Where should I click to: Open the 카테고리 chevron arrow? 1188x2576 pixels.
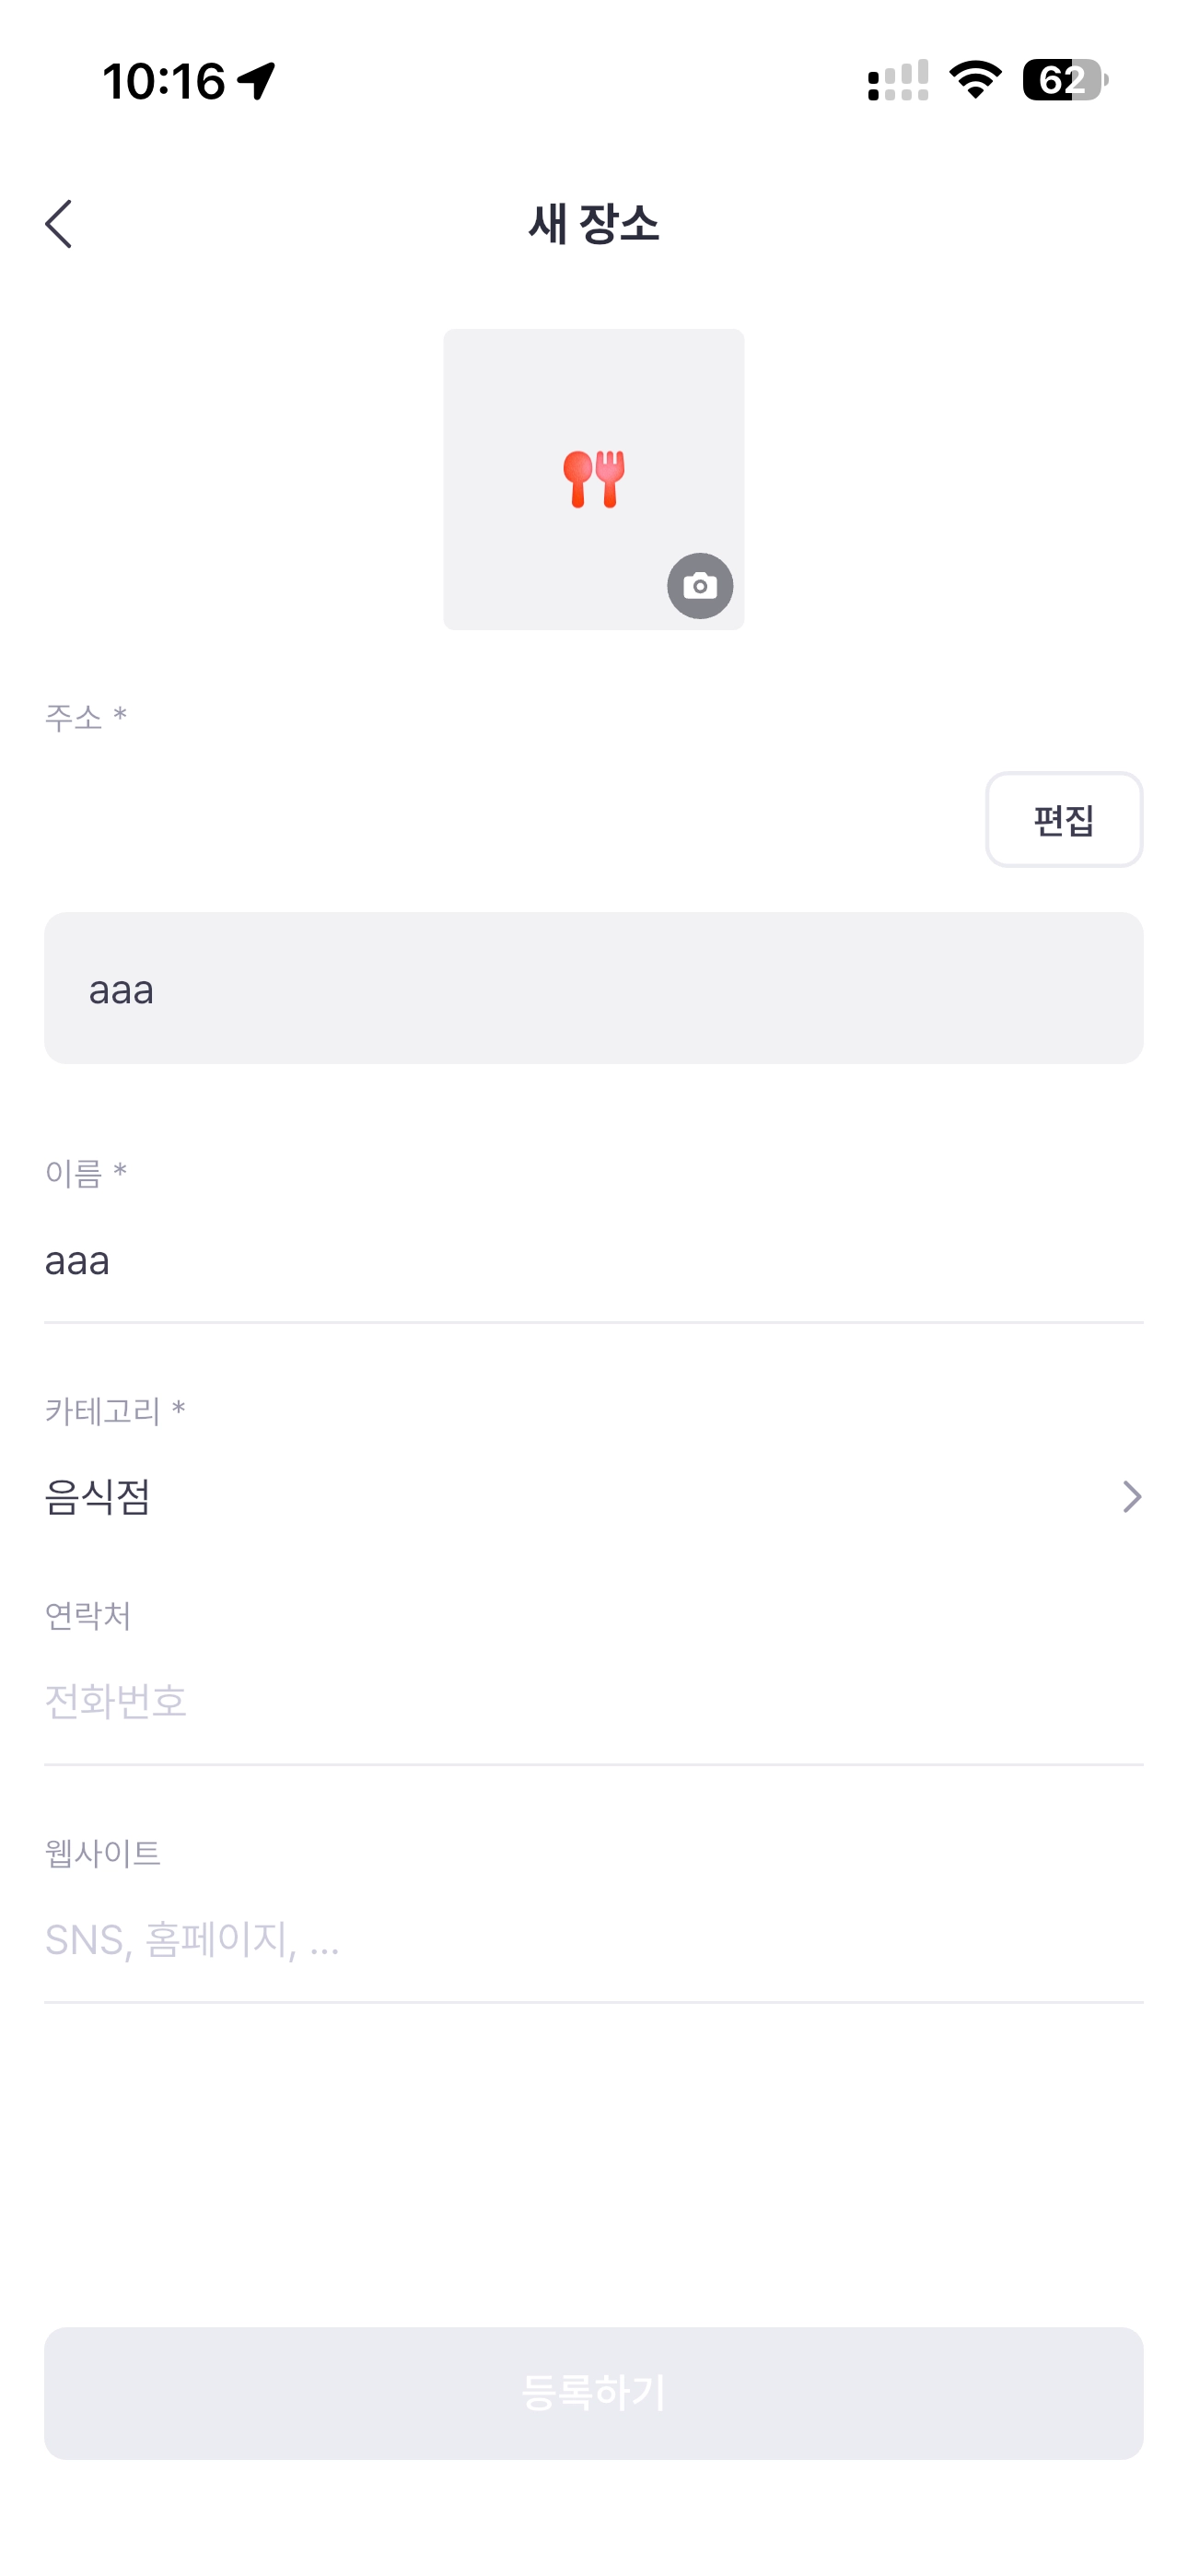pos(1131,1496)
